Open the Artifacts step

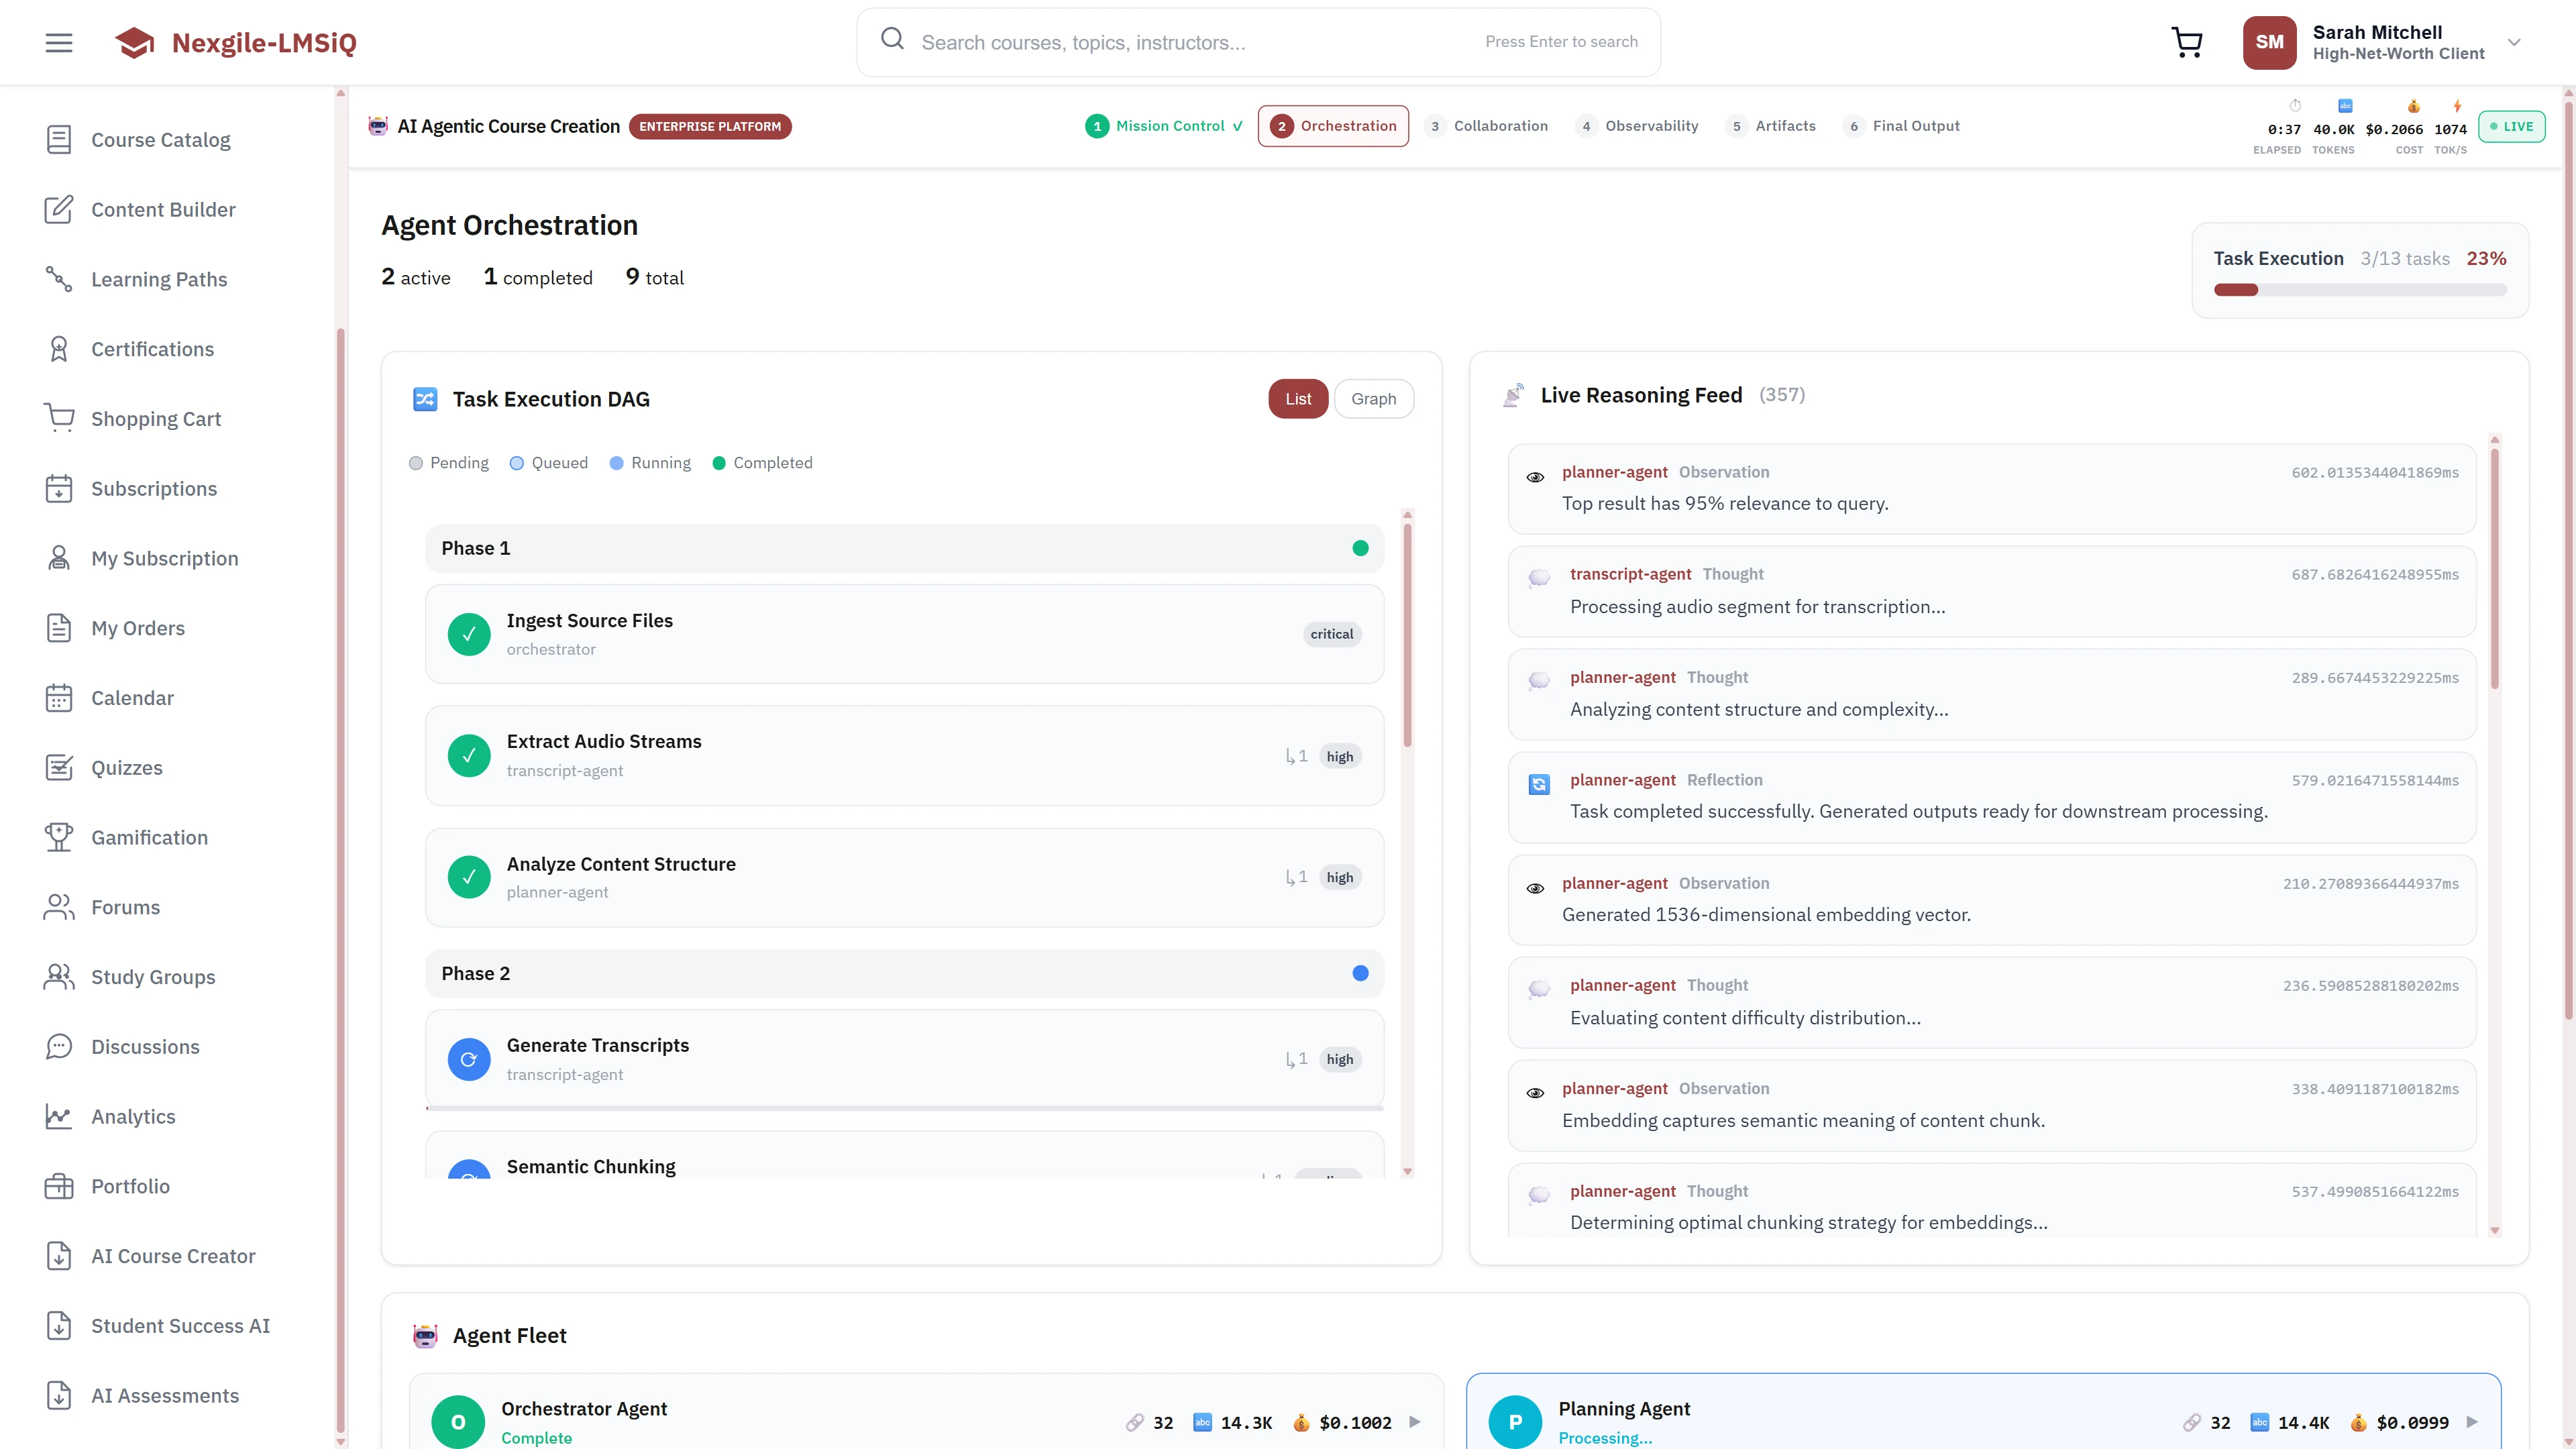(1772, 126)
